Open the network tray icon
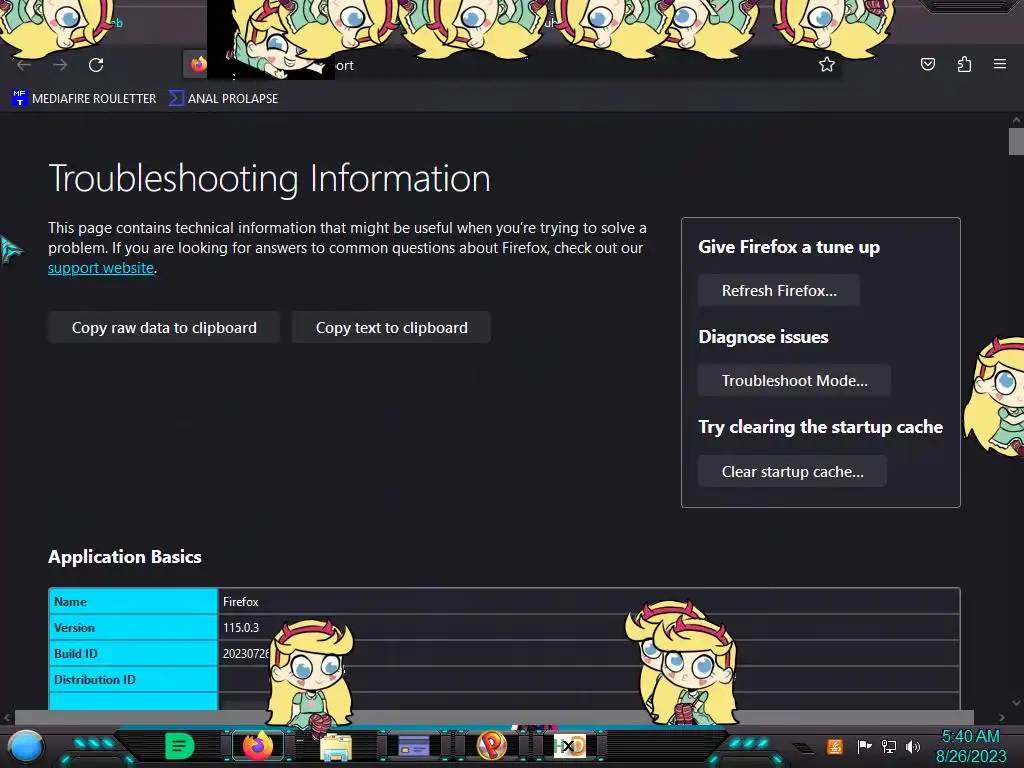1024x768 pixels. [x=889, y=746]
